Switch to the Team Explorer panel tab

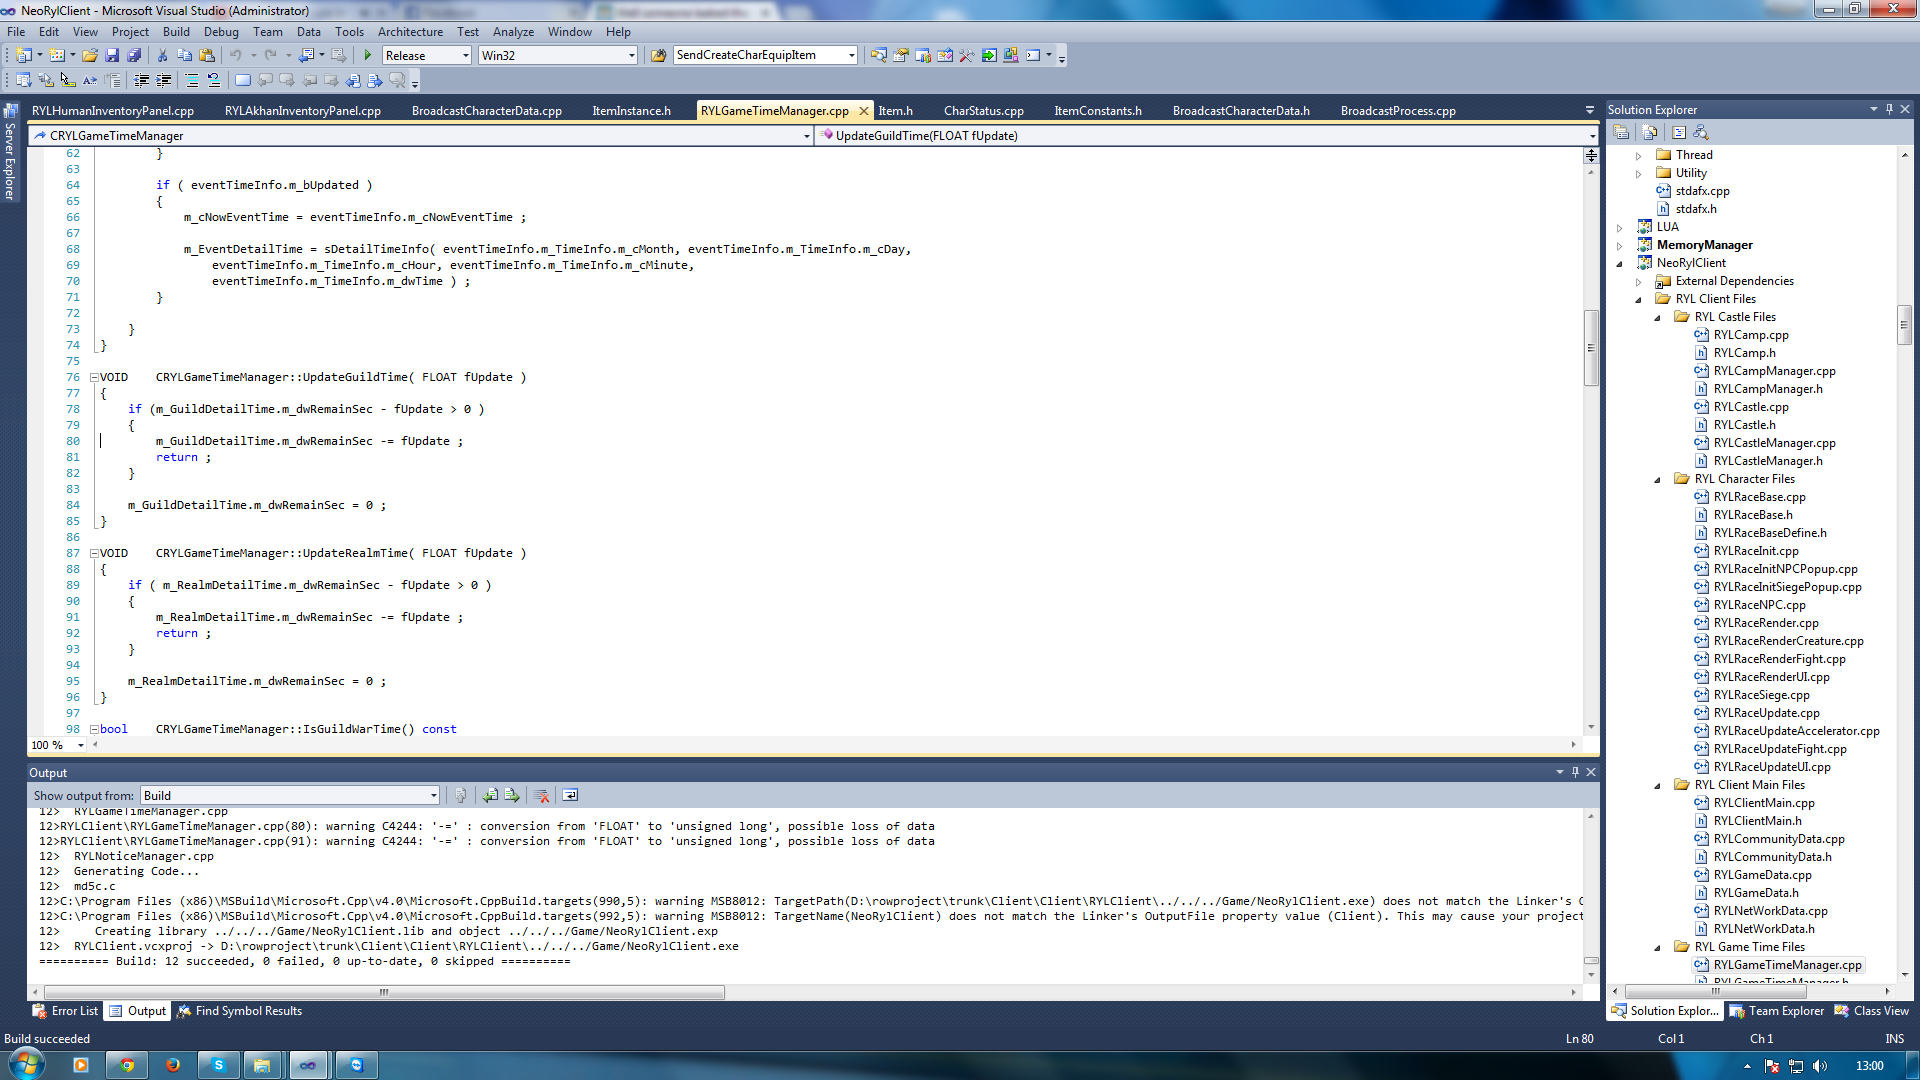(1778, 1011)
